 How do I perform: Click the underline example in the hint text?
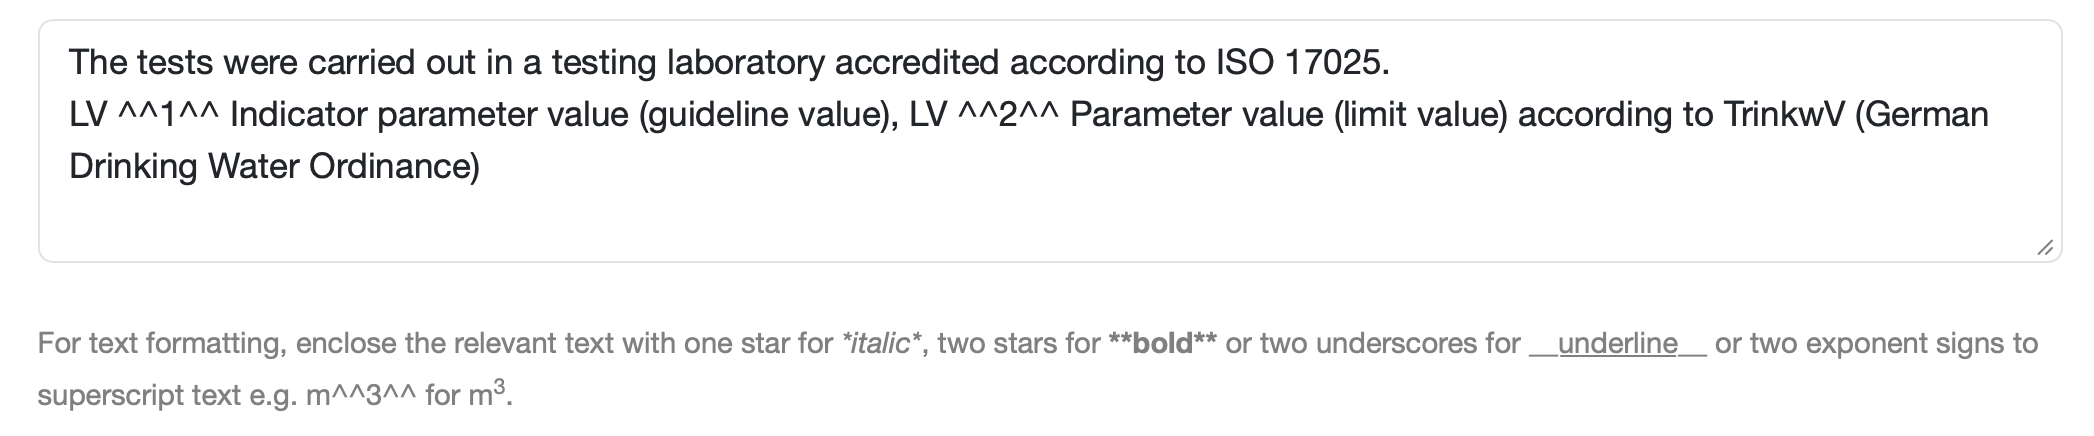(1617, 344)
